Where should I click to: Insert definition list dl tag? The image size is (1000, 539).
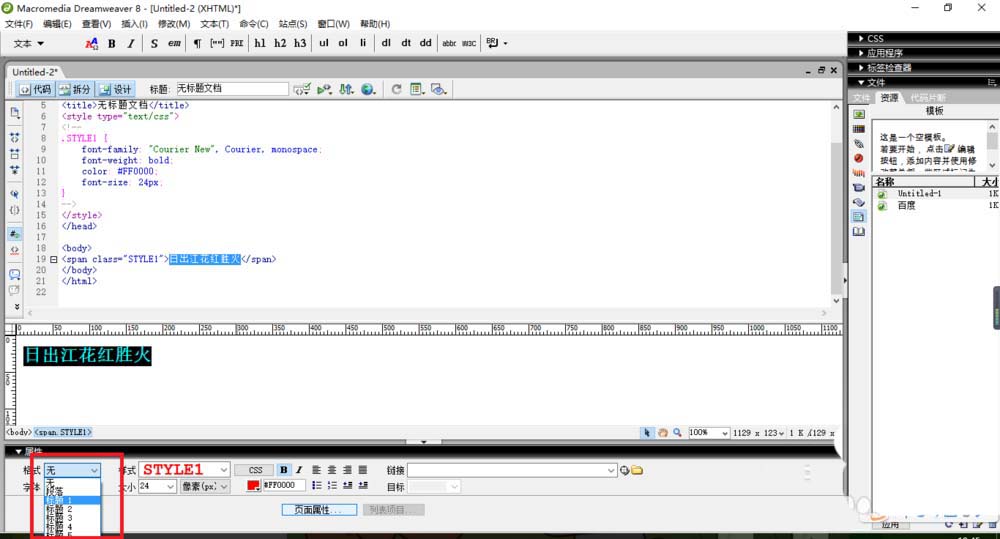pyautogui.click(x=386, y=43)
